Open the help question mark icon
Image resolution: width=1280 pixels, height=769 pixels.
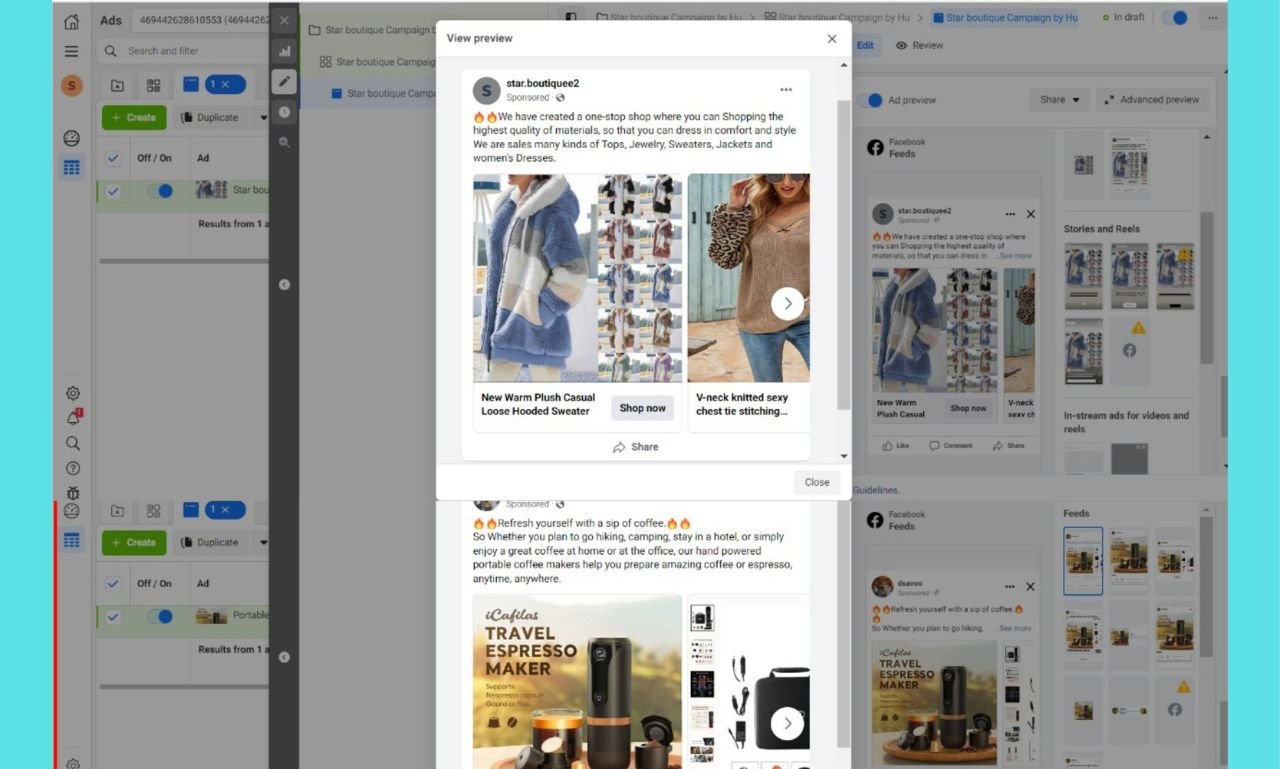[x=72, y=468]
